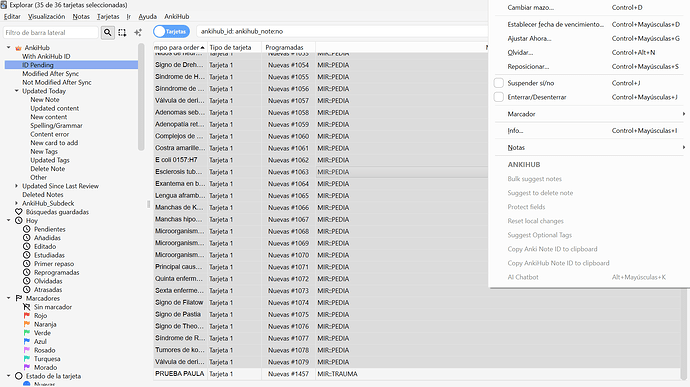Sort by the Tipo de tarjeta column header
Screen dimensions: 690x387
pos(234,47)
